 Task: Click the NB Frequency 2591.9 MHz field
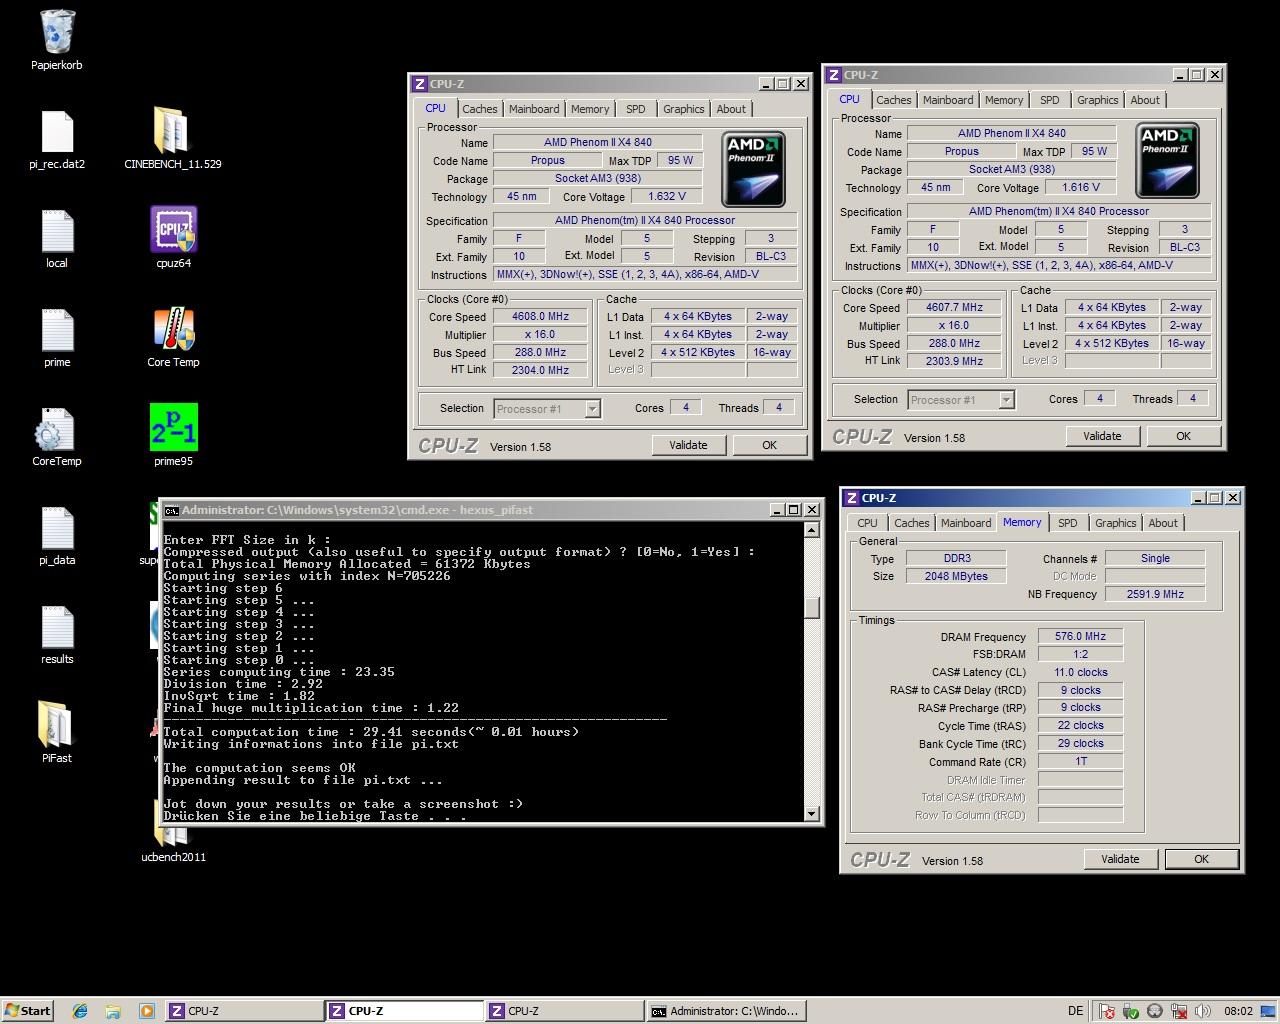pos(1155,594)
